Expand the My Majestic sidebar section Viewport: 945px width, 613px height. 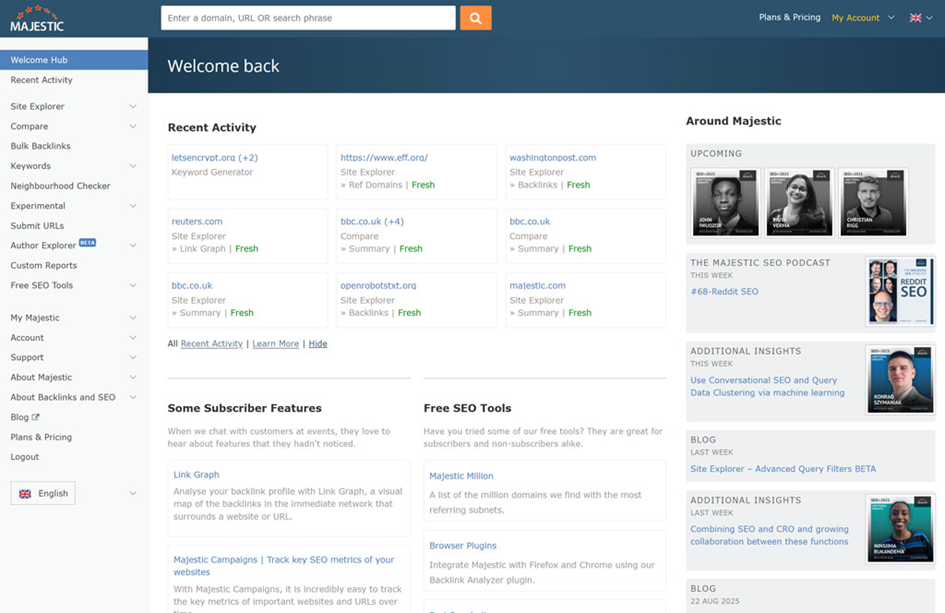click(133, 318)
